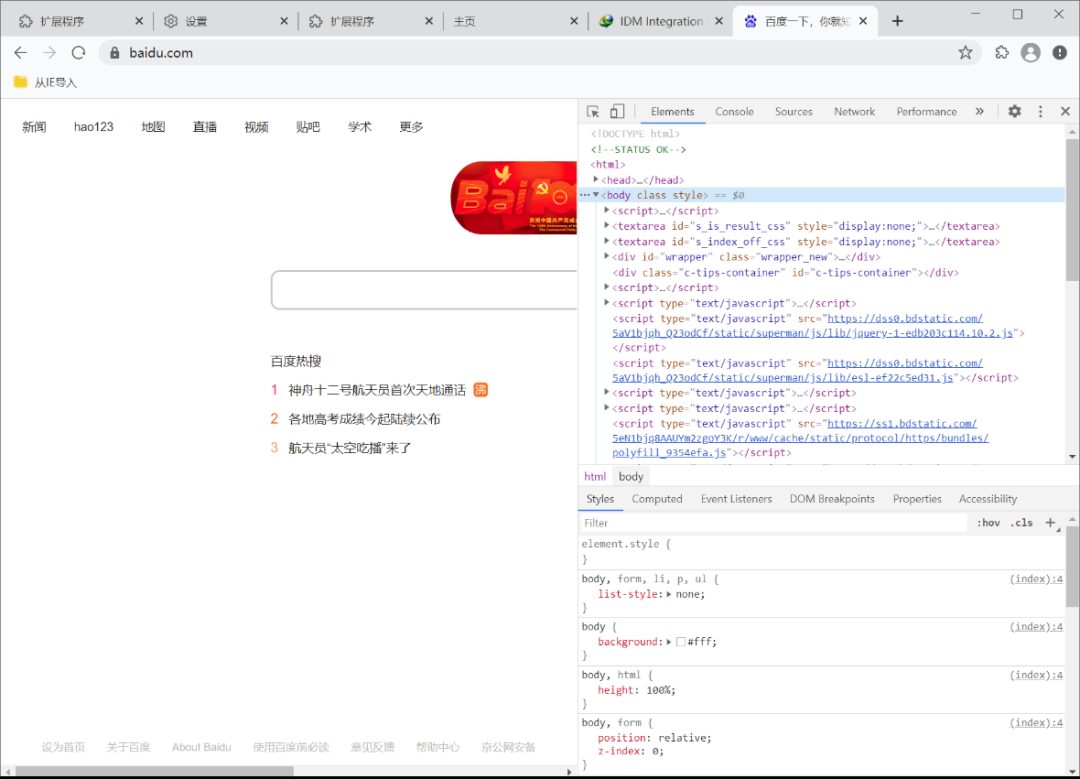
Task: Close the DevTools panel
Action: pyautogui.click(x=1065, y=112)
